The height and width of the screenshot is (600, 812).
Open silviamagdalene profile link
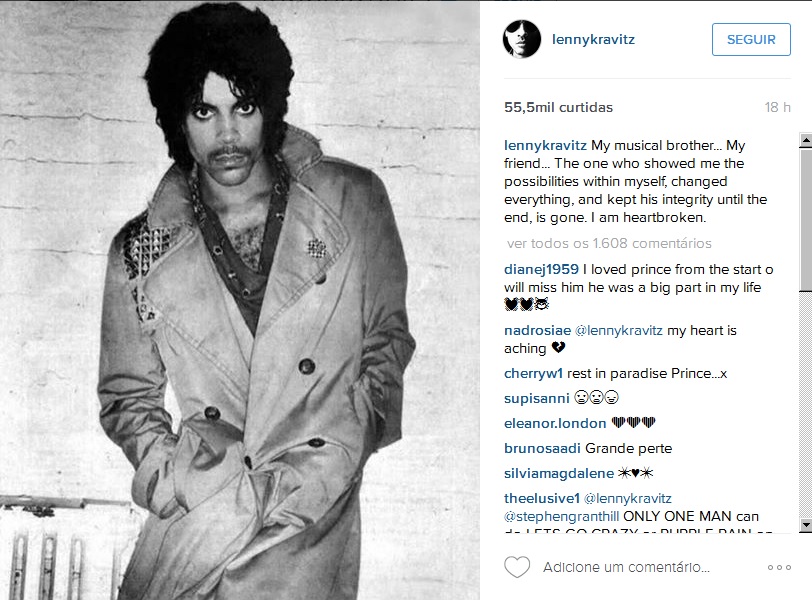click(559, 473)
